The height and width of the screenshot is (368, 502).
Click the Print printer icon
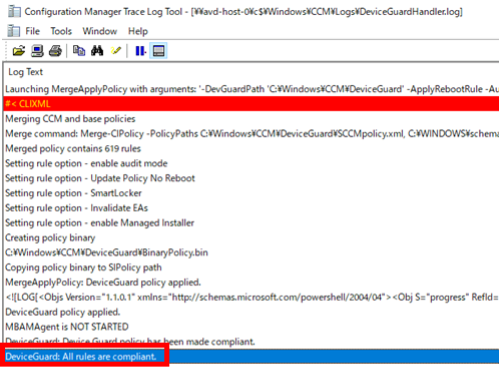pos(55,51)
